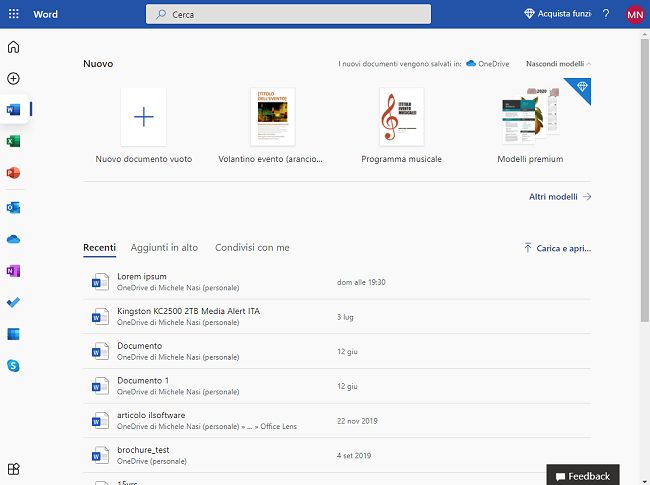Click the help question mark icon

[606, 14]
